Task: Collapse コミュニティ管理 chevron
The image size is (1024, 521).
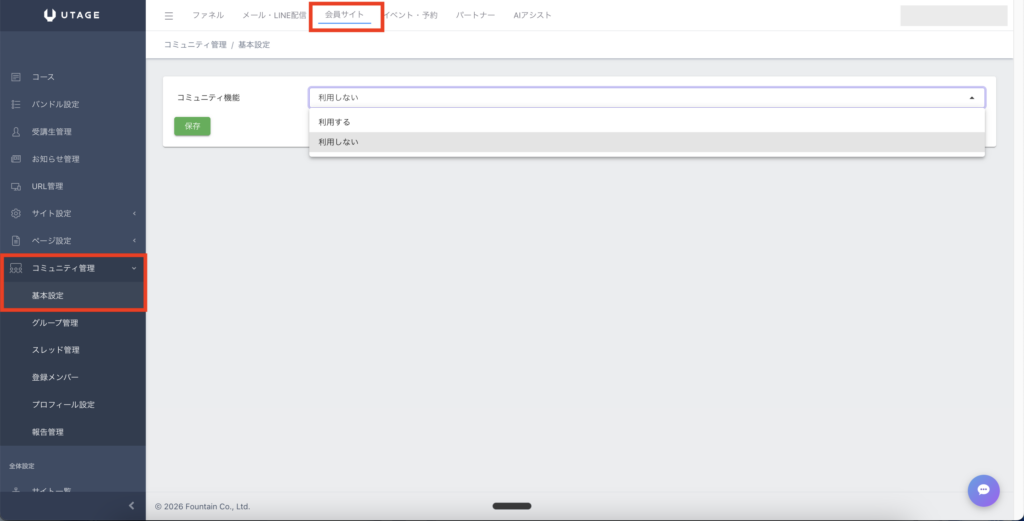Action: pyautogui.click(x=134, y=268)
